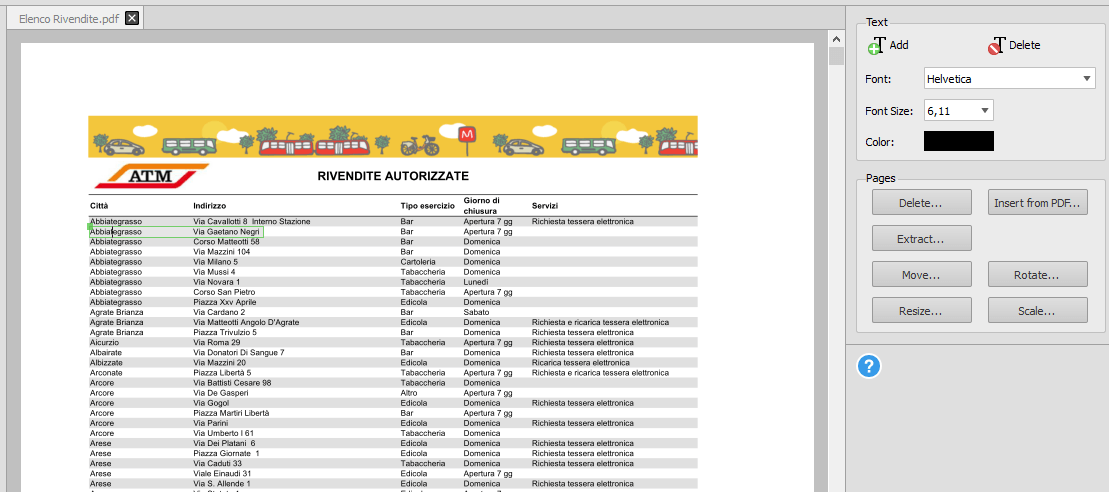The width and height of the screenshot is (1109, 492).
Task: Click the Via S. Allende 1 address
Action: (x=221, y=484)
